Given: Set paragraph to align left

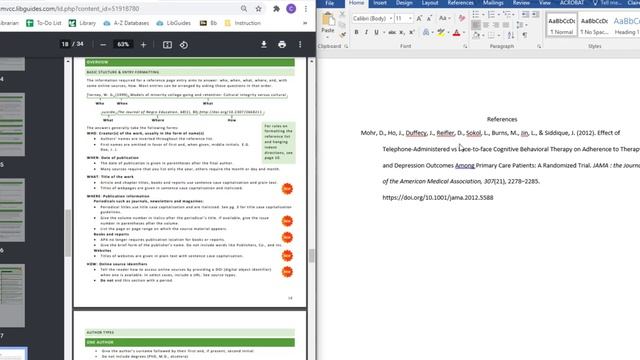Looking at the screenshot, I should [476, 25].
